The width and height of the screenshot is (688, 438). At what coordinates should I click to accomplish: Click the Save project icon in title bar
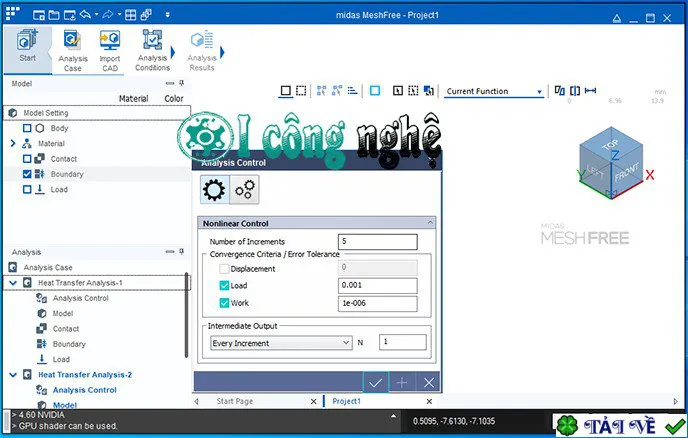tap(70, 15)
